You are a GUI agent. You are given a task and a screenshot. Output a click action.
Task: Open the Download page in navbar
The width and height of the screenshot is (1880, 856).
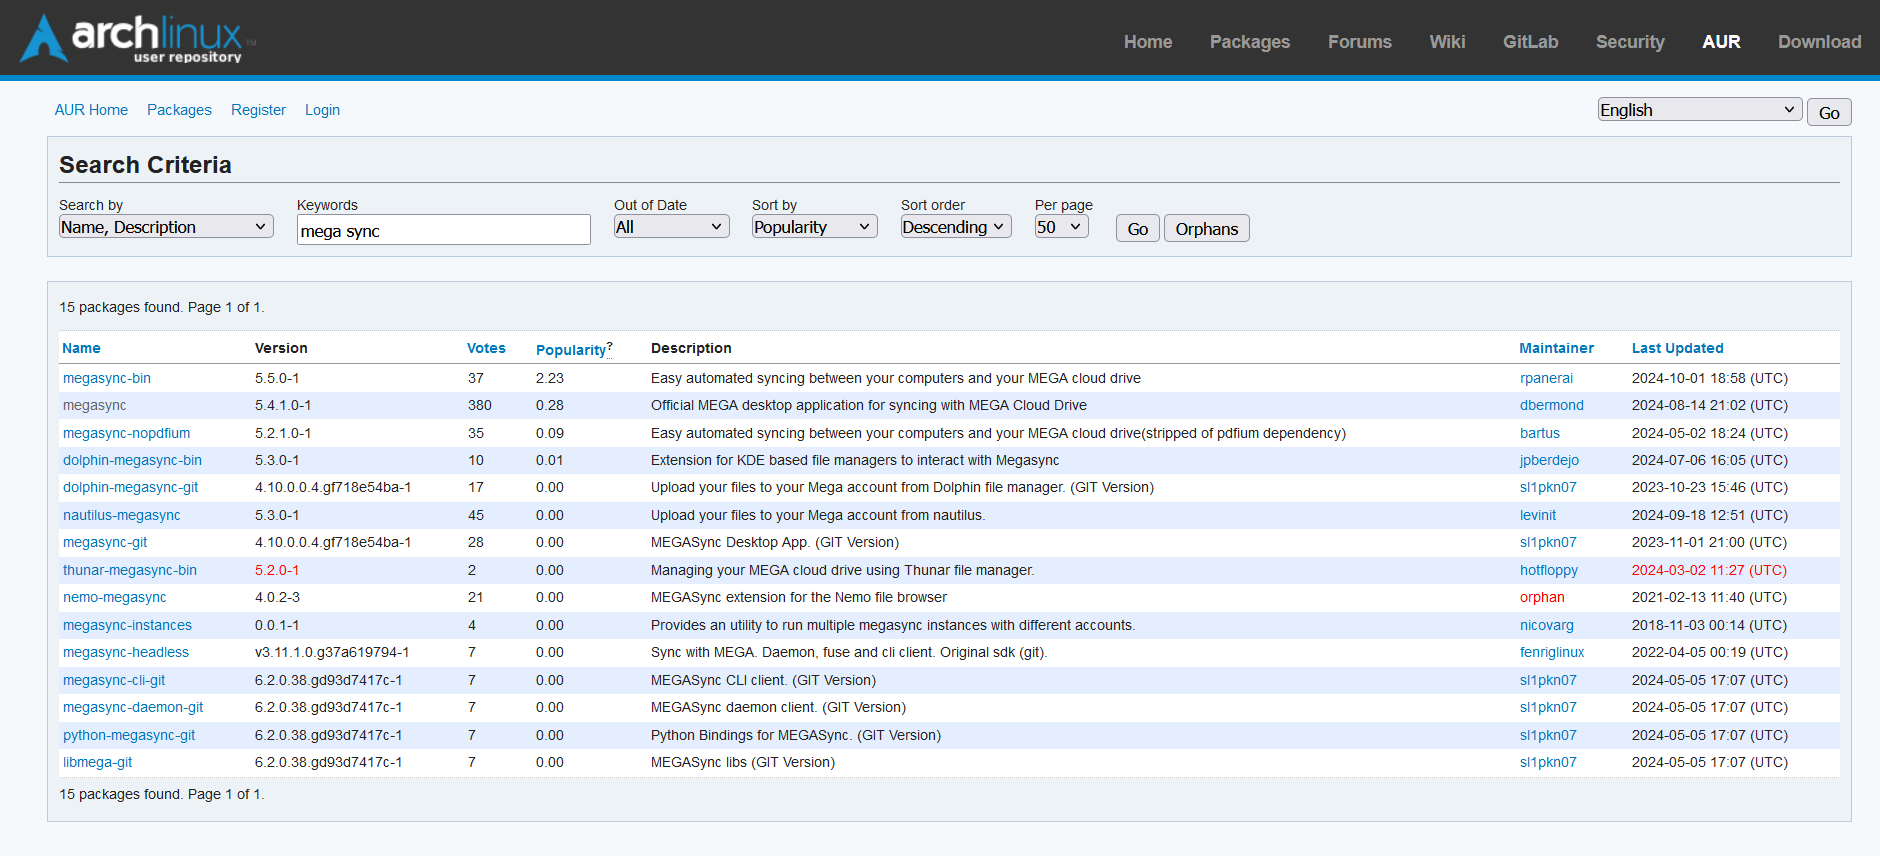(x=1818, y=42)
